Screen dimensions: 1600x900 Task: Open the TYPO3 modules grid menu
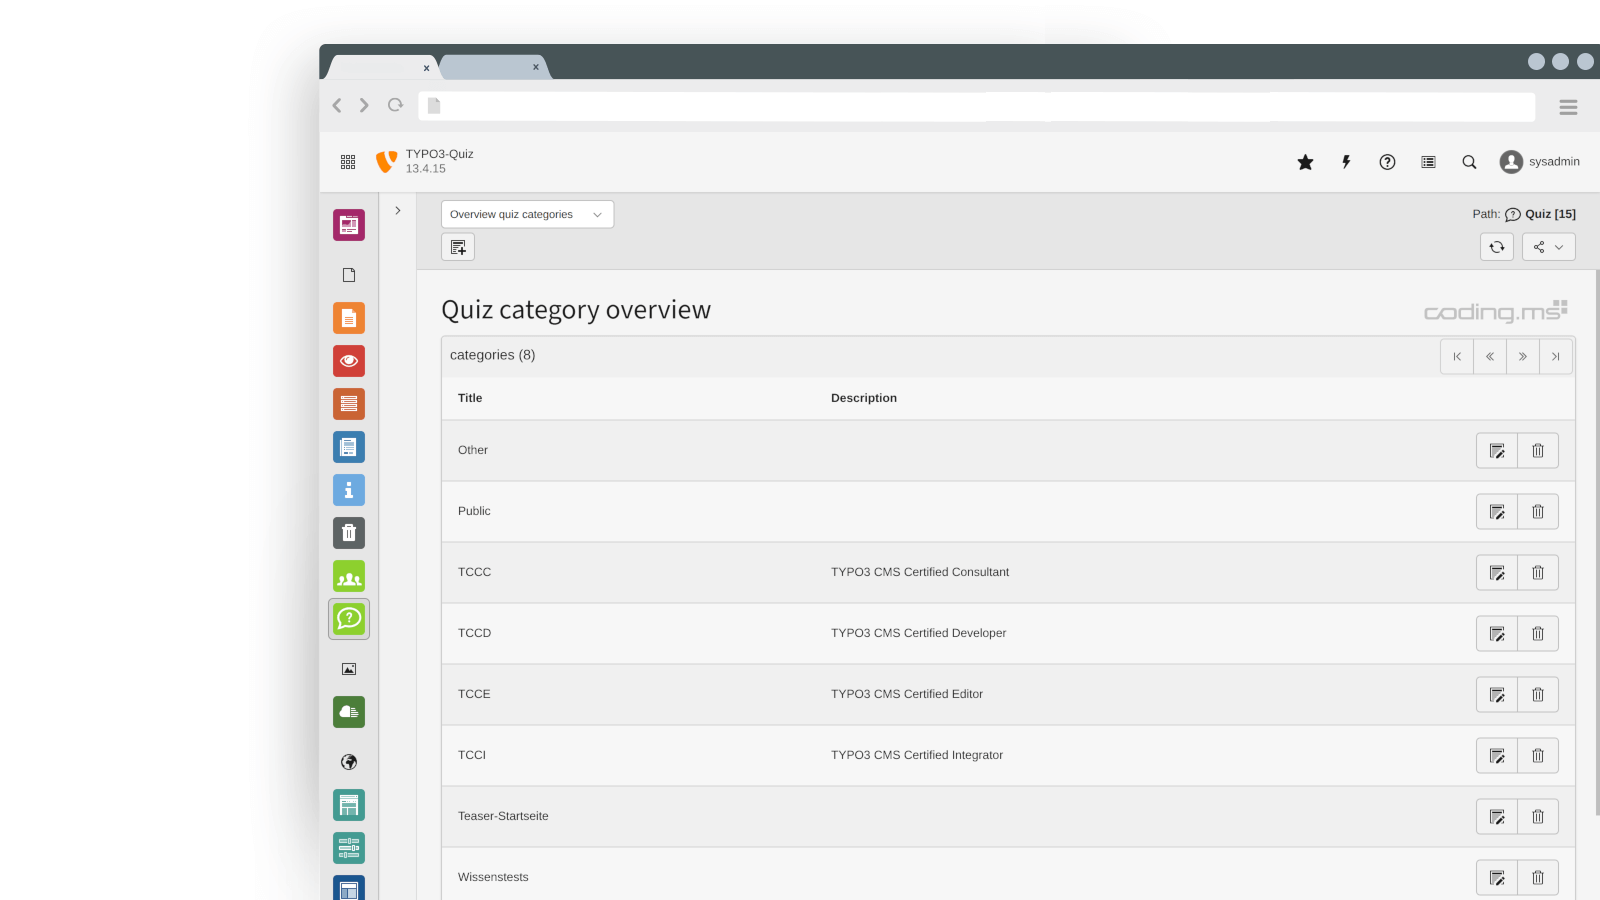tap(348, 162)
